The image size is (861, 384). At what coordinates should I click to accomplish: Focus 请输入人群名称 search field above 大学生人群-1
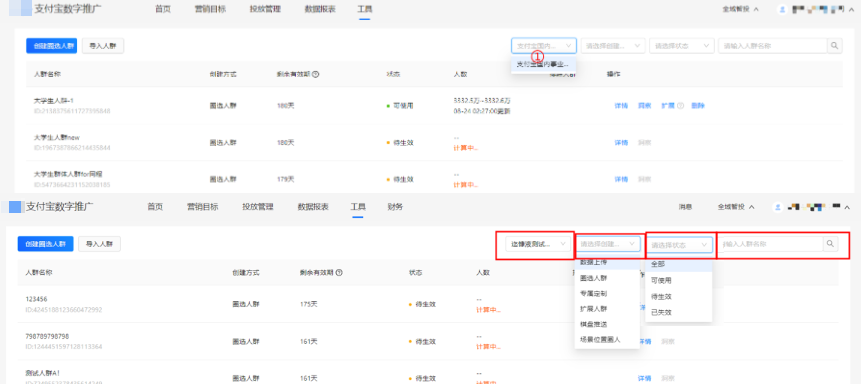773,46
